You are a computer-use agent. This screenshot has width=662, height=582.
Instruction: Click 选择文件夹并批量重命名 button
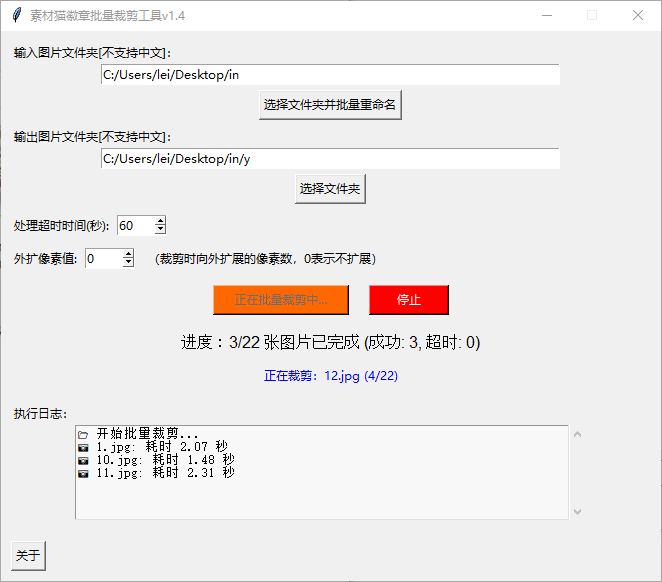tap(330, 105)
